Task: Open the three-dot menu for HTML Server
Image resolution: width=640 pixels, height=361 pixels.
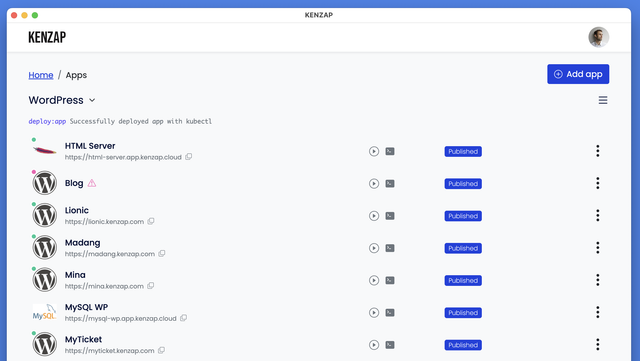Action: tap(598, 151)
